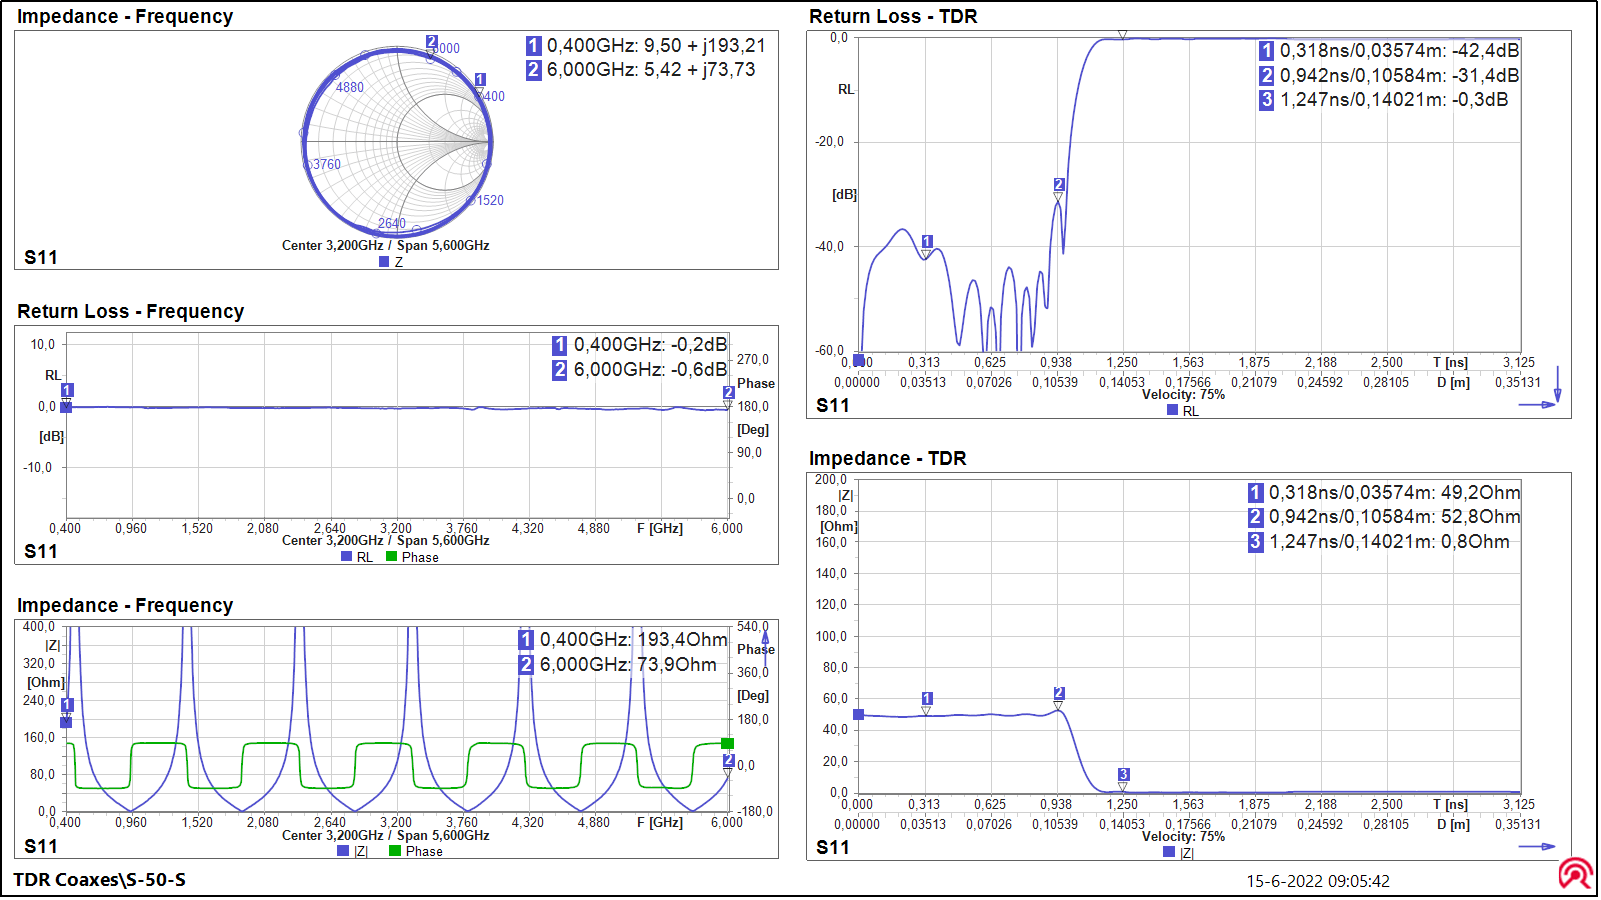The width and height of the screenshot is (1601, 900).
Task: Click the readout '6,000GHz: -0,6dB'
Action: pyautogui.click(x=650, y=370)
